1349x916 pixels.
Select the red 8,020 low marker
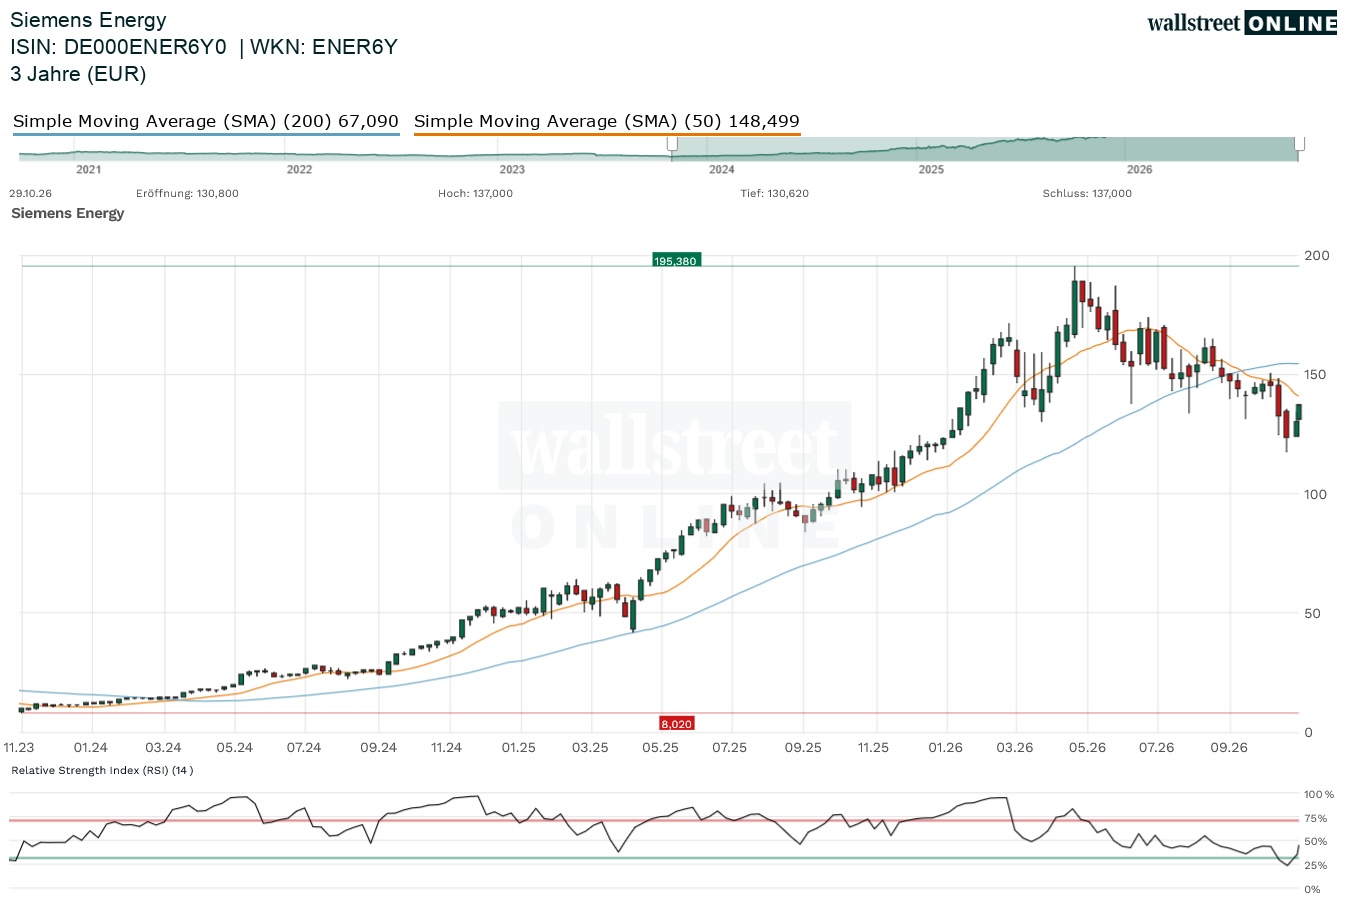coord(676,723)
